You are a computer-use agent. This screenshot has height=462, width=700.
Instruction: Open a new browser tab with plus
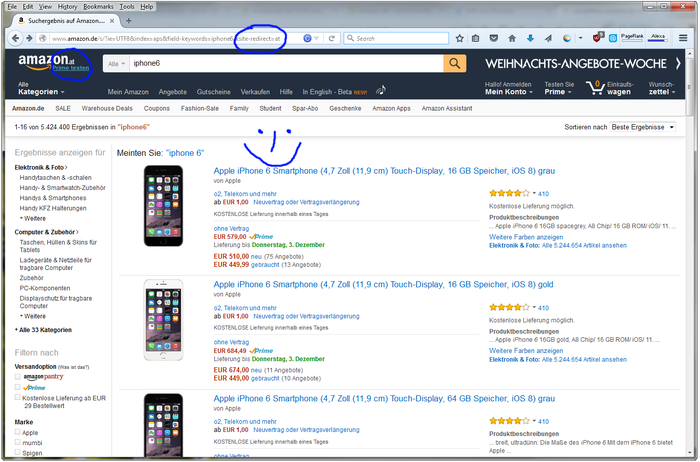click(129, 21)
